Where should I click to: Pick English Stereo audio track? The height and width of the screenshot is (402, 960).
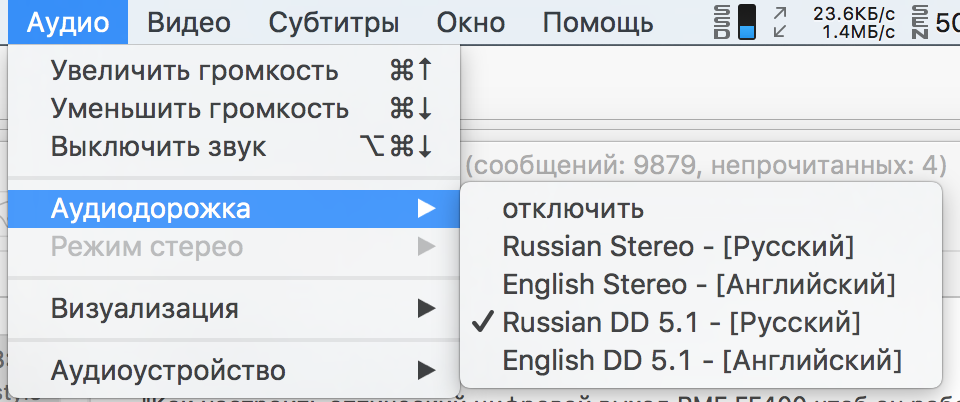(699, 284)
